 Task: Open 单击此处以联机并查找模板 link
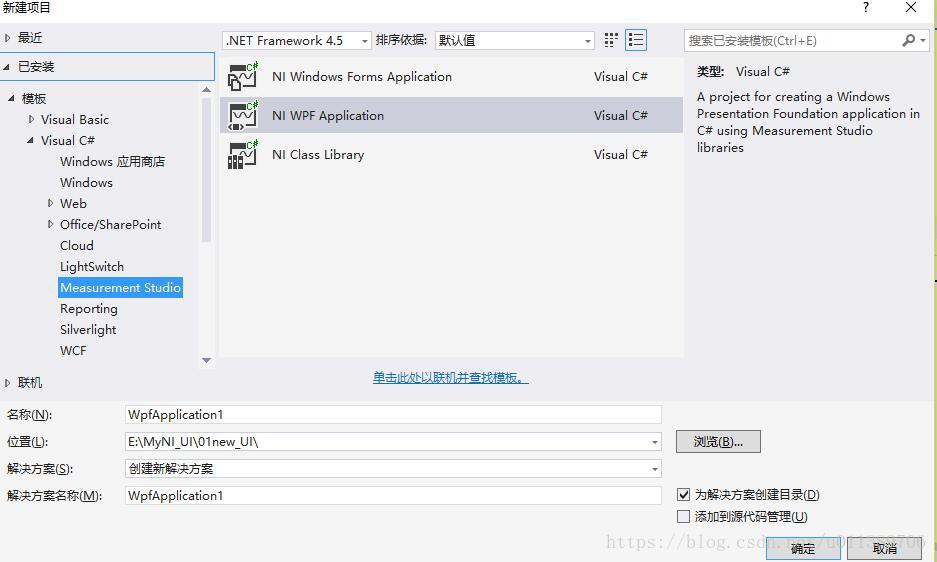coord(451,378)
